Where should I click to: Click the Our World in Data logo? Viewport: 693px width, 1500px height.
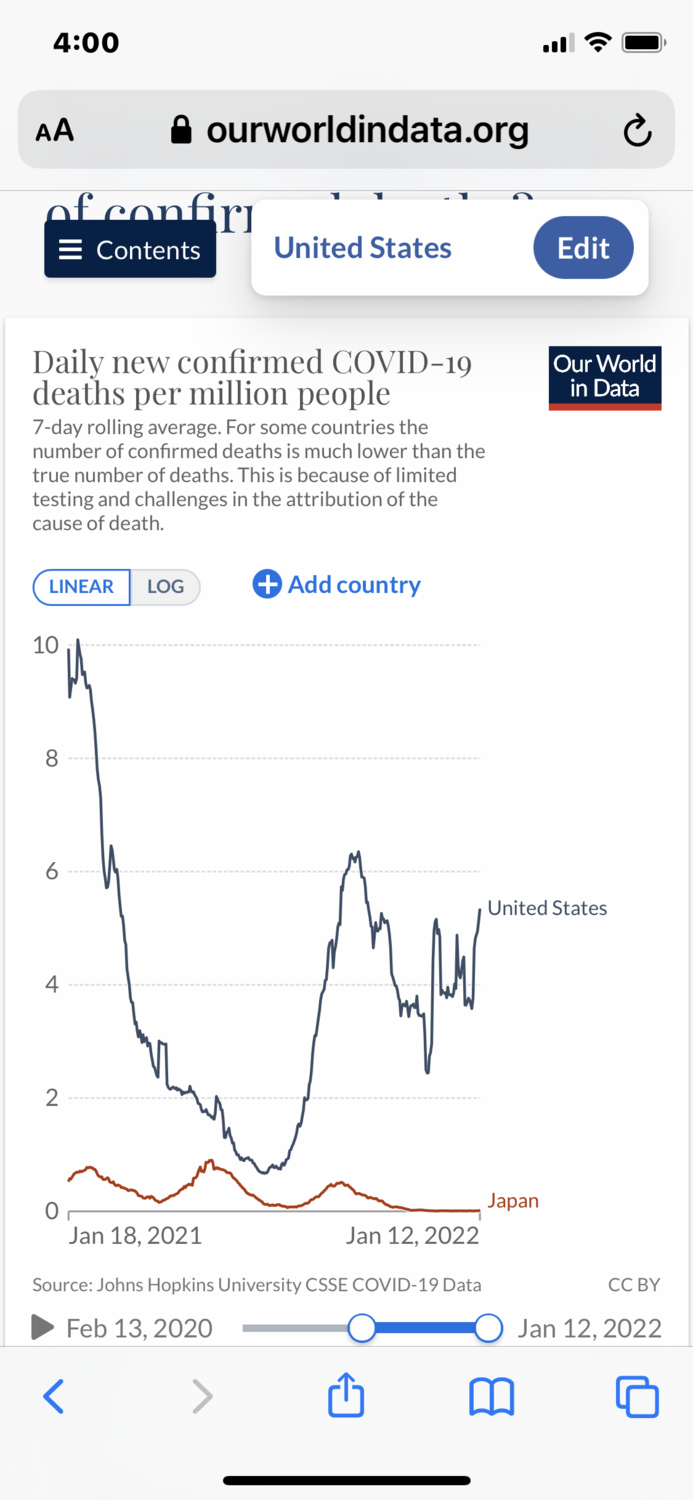click(605, 378)
